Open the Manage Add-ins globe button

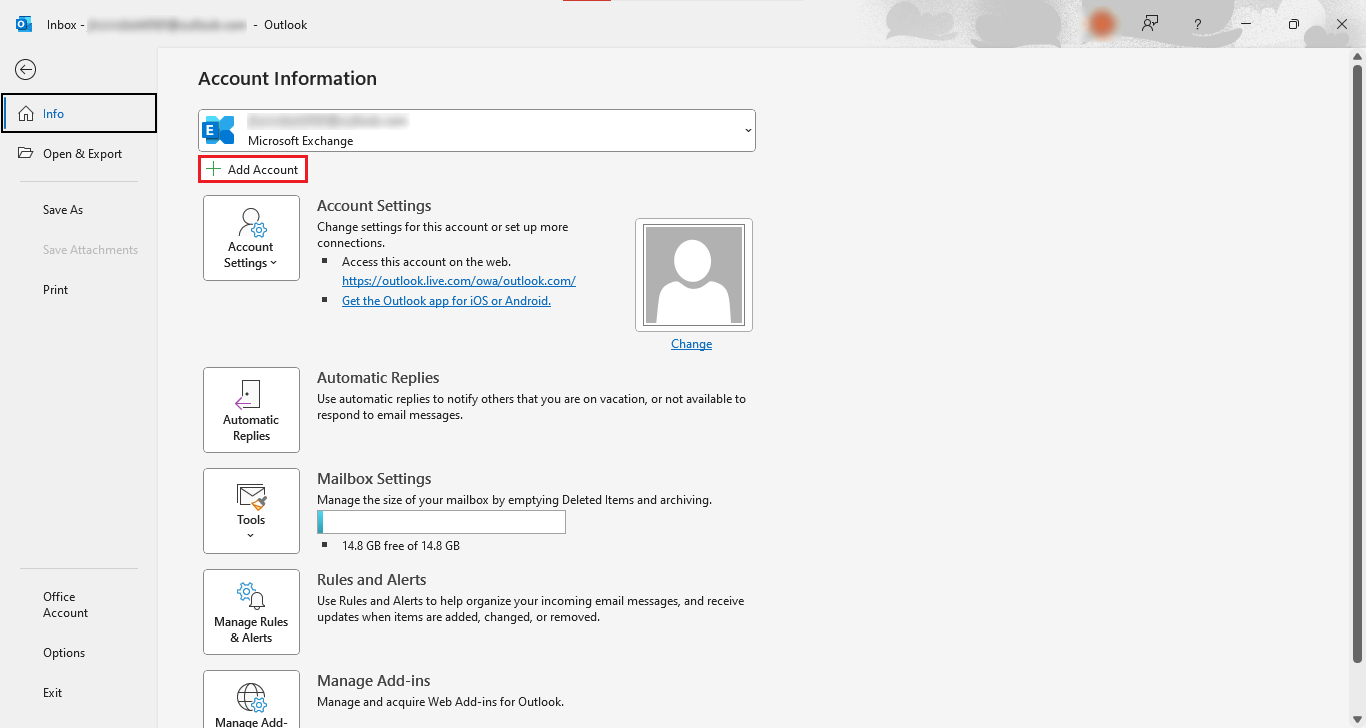[251, 700]
